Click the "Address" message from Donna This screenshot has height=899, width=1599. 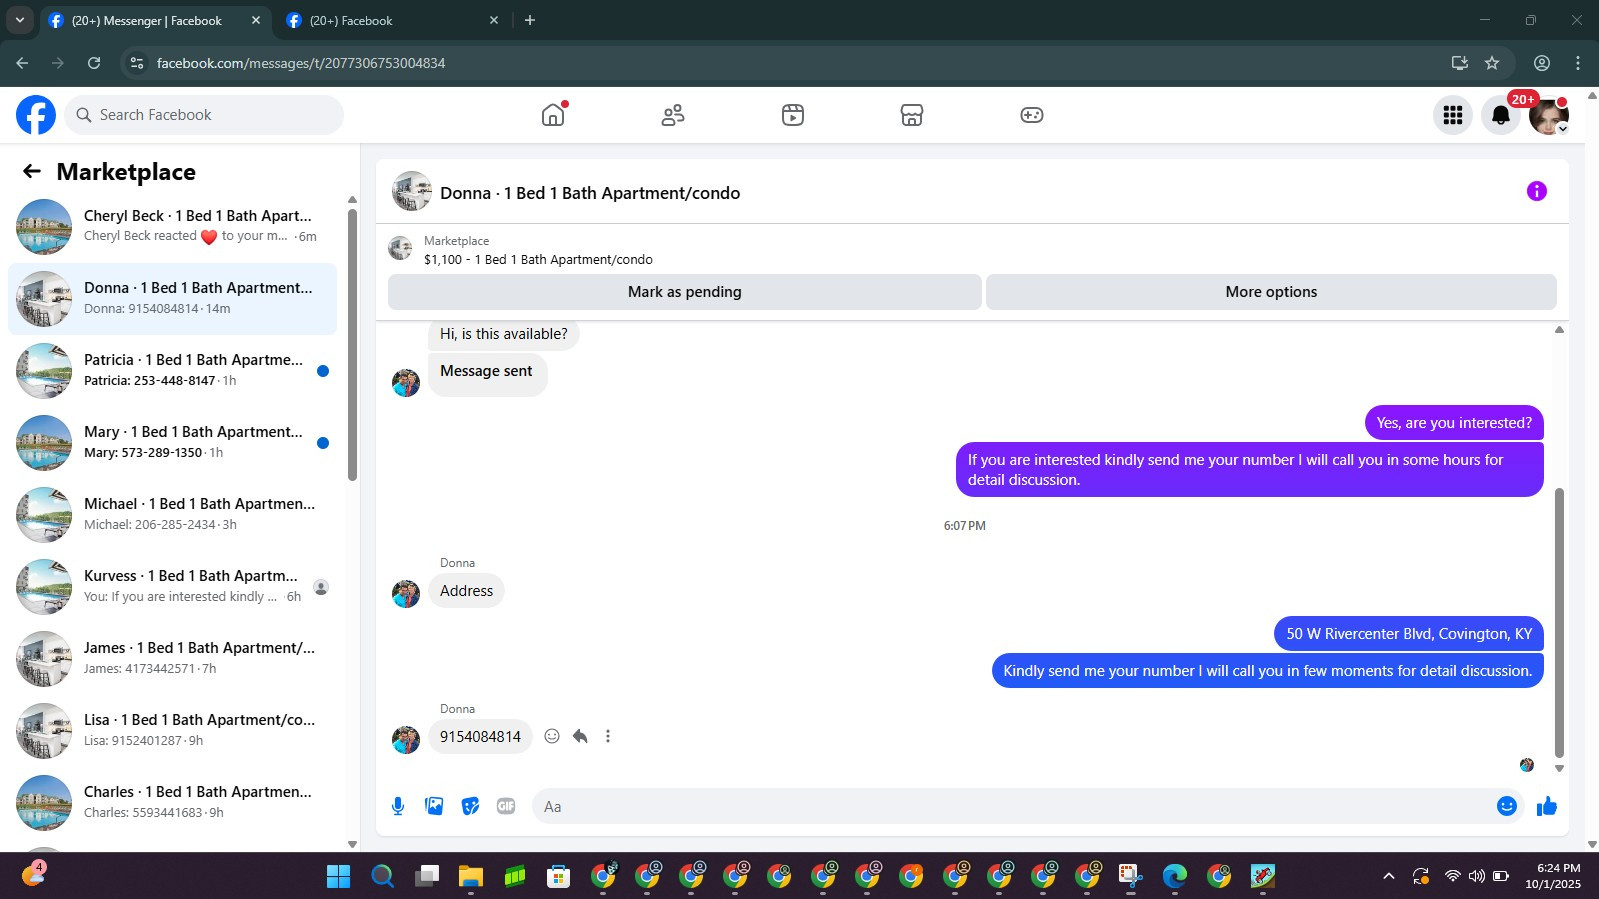click(466, 591)
